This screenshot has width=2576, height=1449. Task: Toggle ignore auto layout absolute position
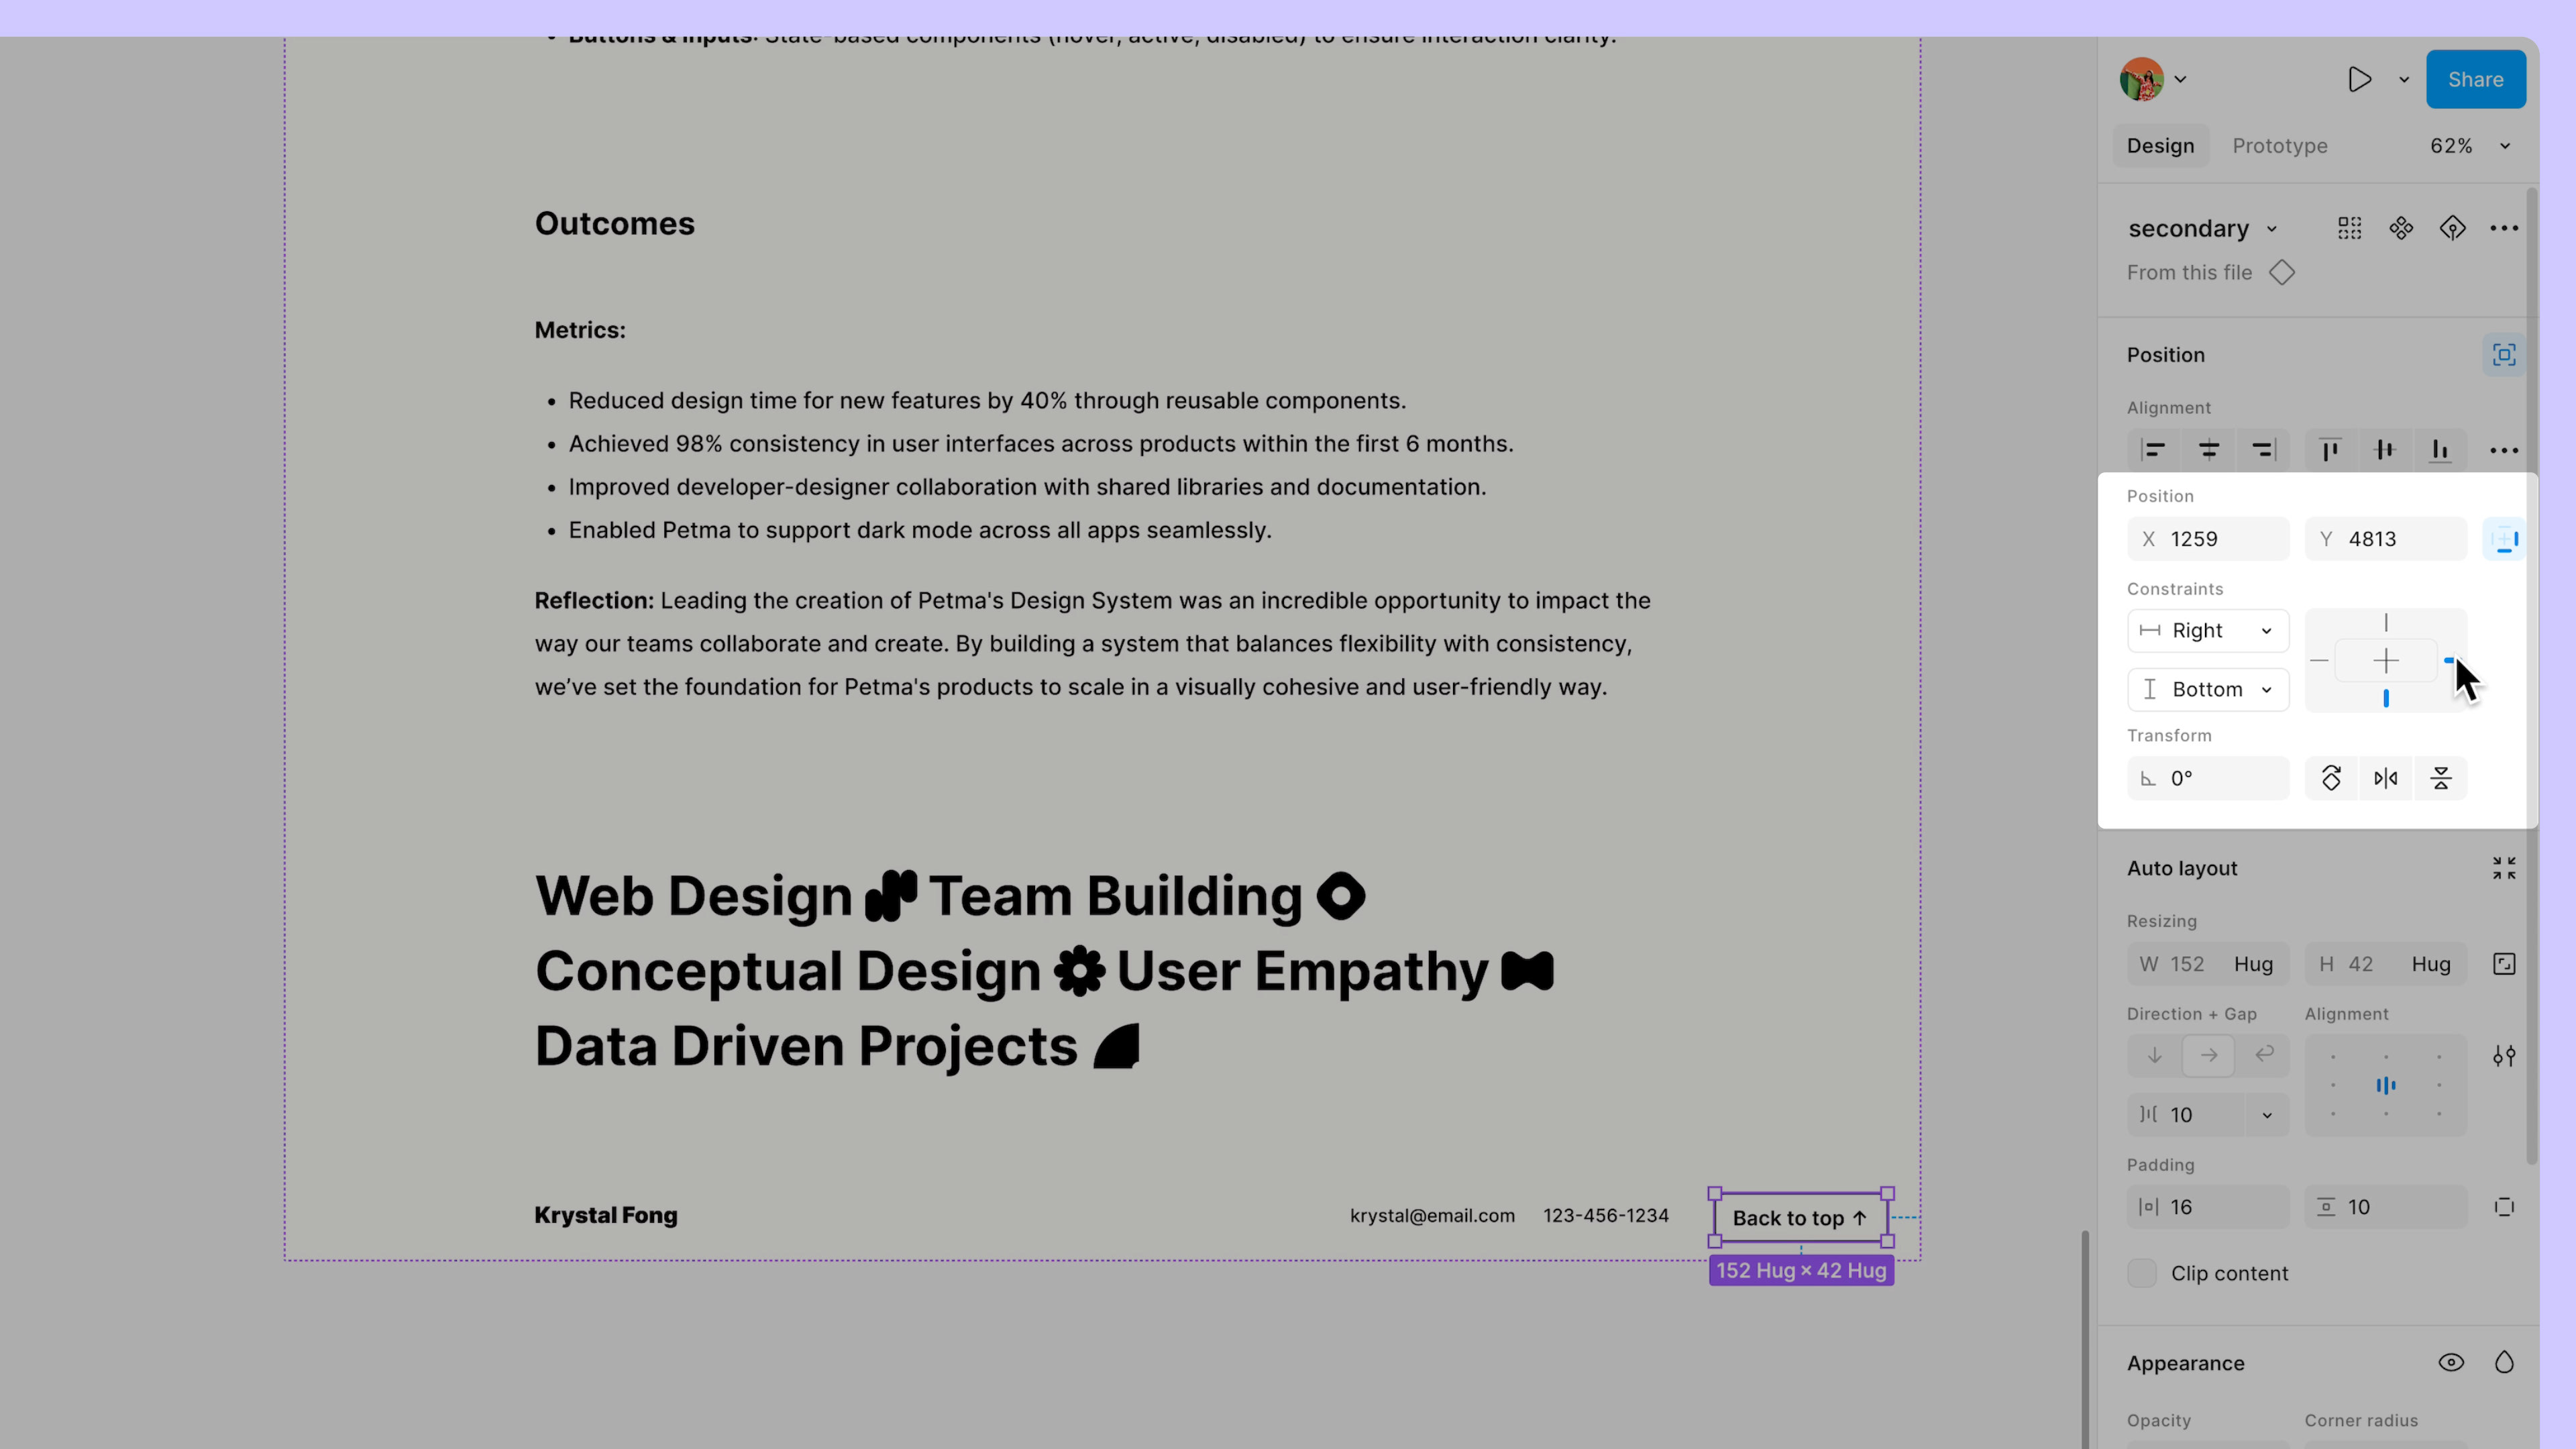coord(2503,540)
